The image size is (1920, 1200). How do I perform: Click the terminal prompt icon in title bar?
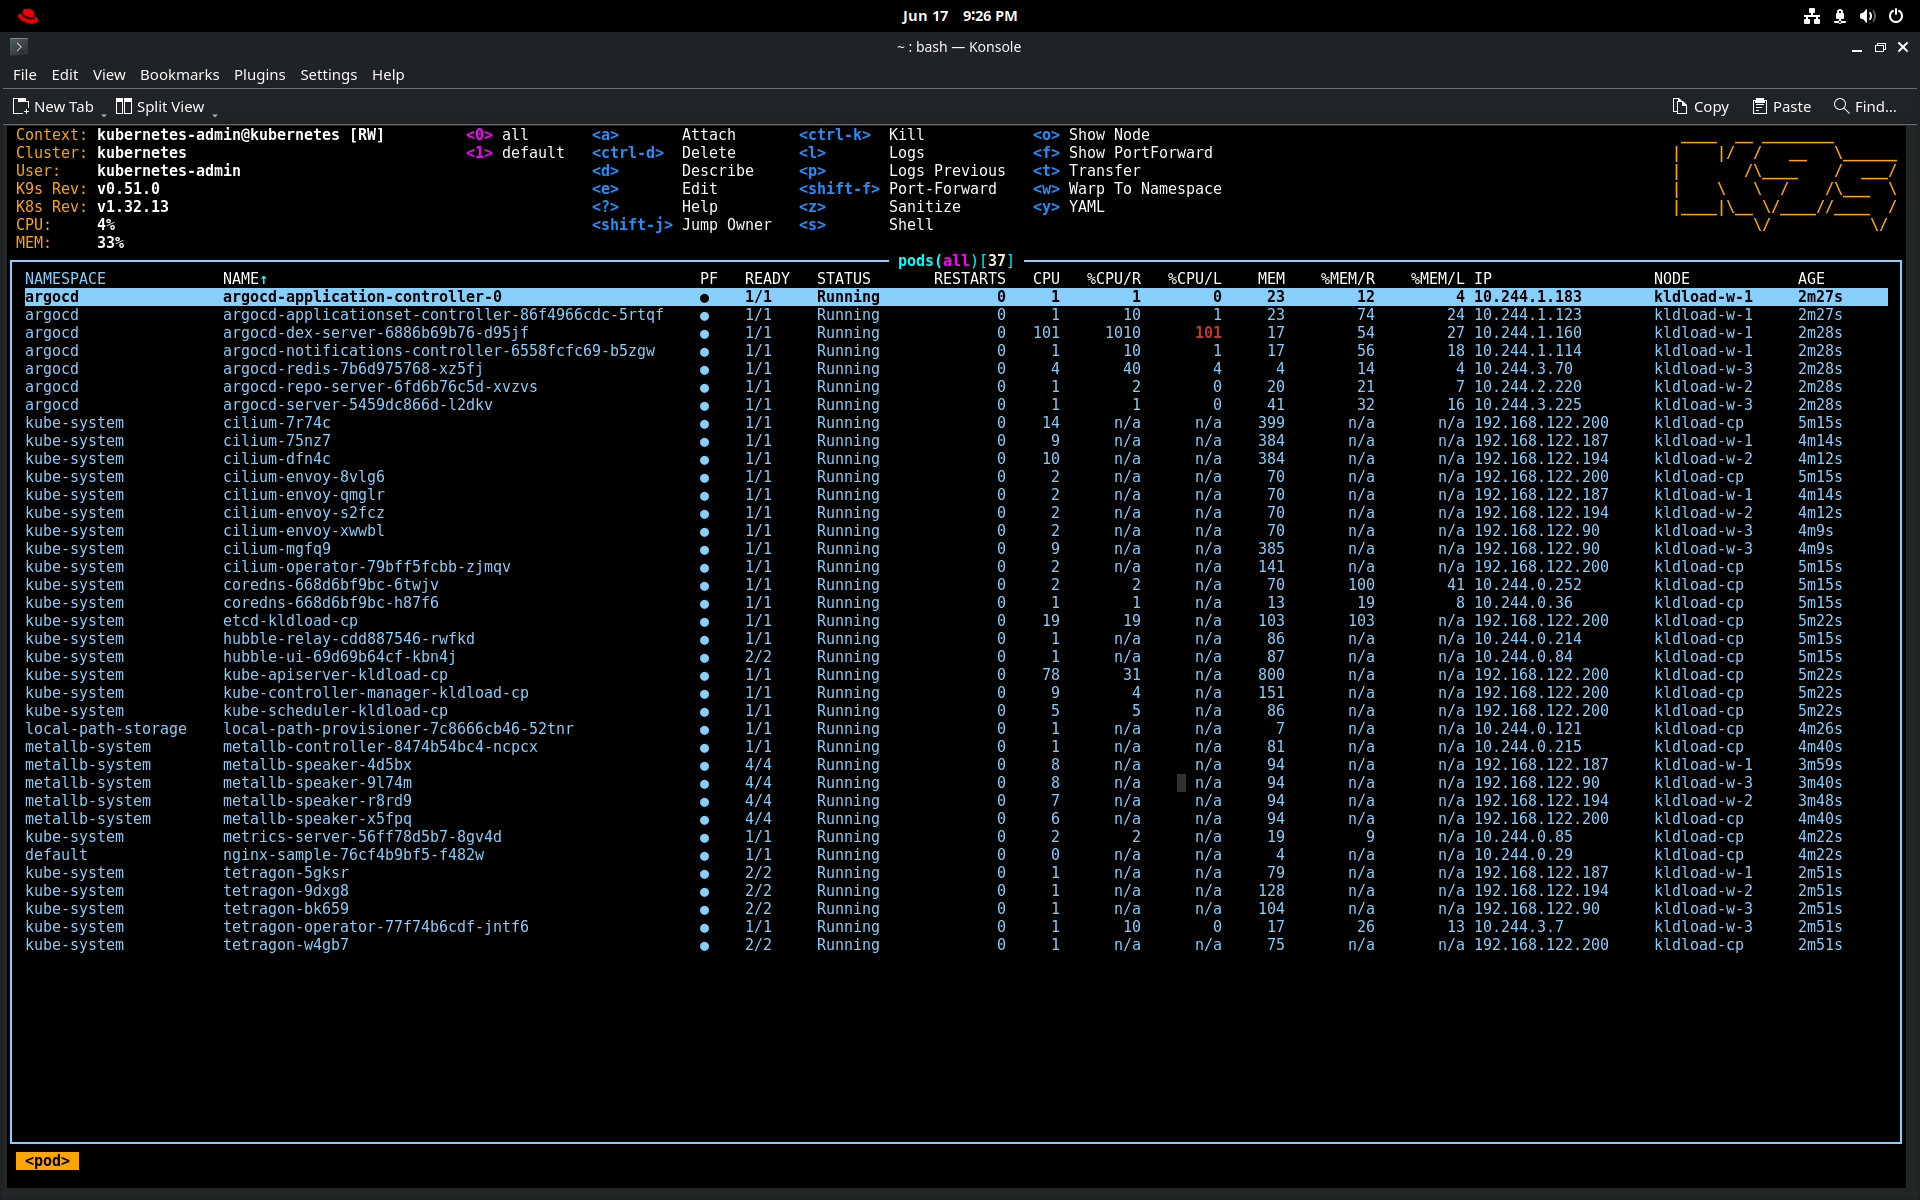18,46
